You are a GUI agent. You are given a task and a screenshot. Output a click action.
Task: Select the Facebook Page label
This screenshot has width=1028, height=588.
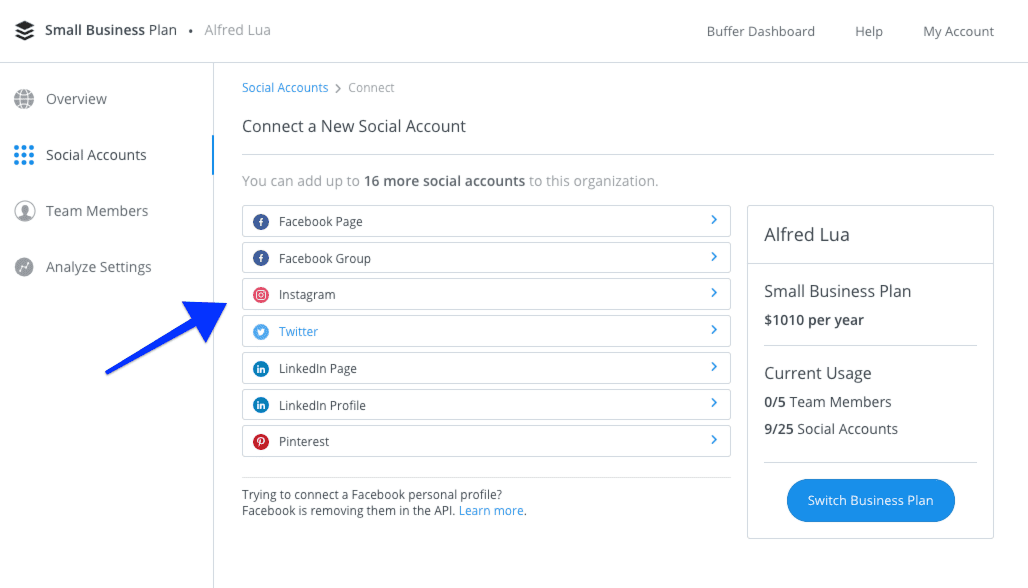[x=321, y=222]
